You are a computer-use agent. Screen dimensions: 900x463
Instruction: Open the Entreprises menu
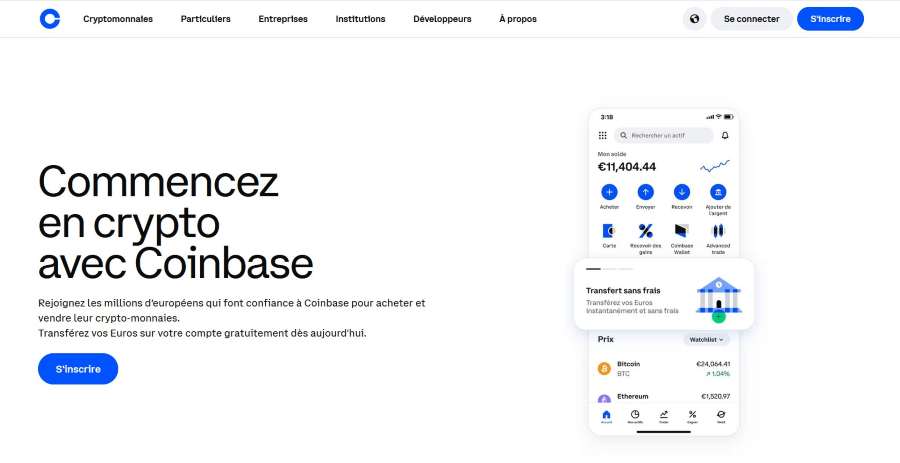[x=283, y=19]
